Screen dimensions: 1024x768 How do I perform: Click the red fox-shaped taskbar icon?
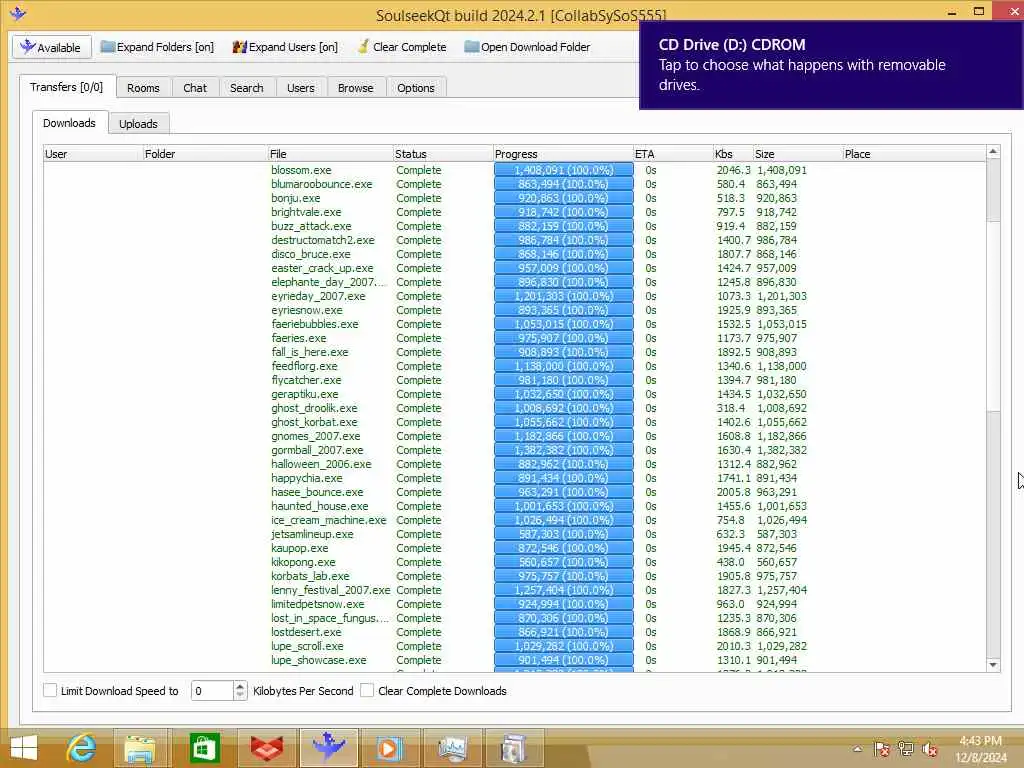[266, 748]
